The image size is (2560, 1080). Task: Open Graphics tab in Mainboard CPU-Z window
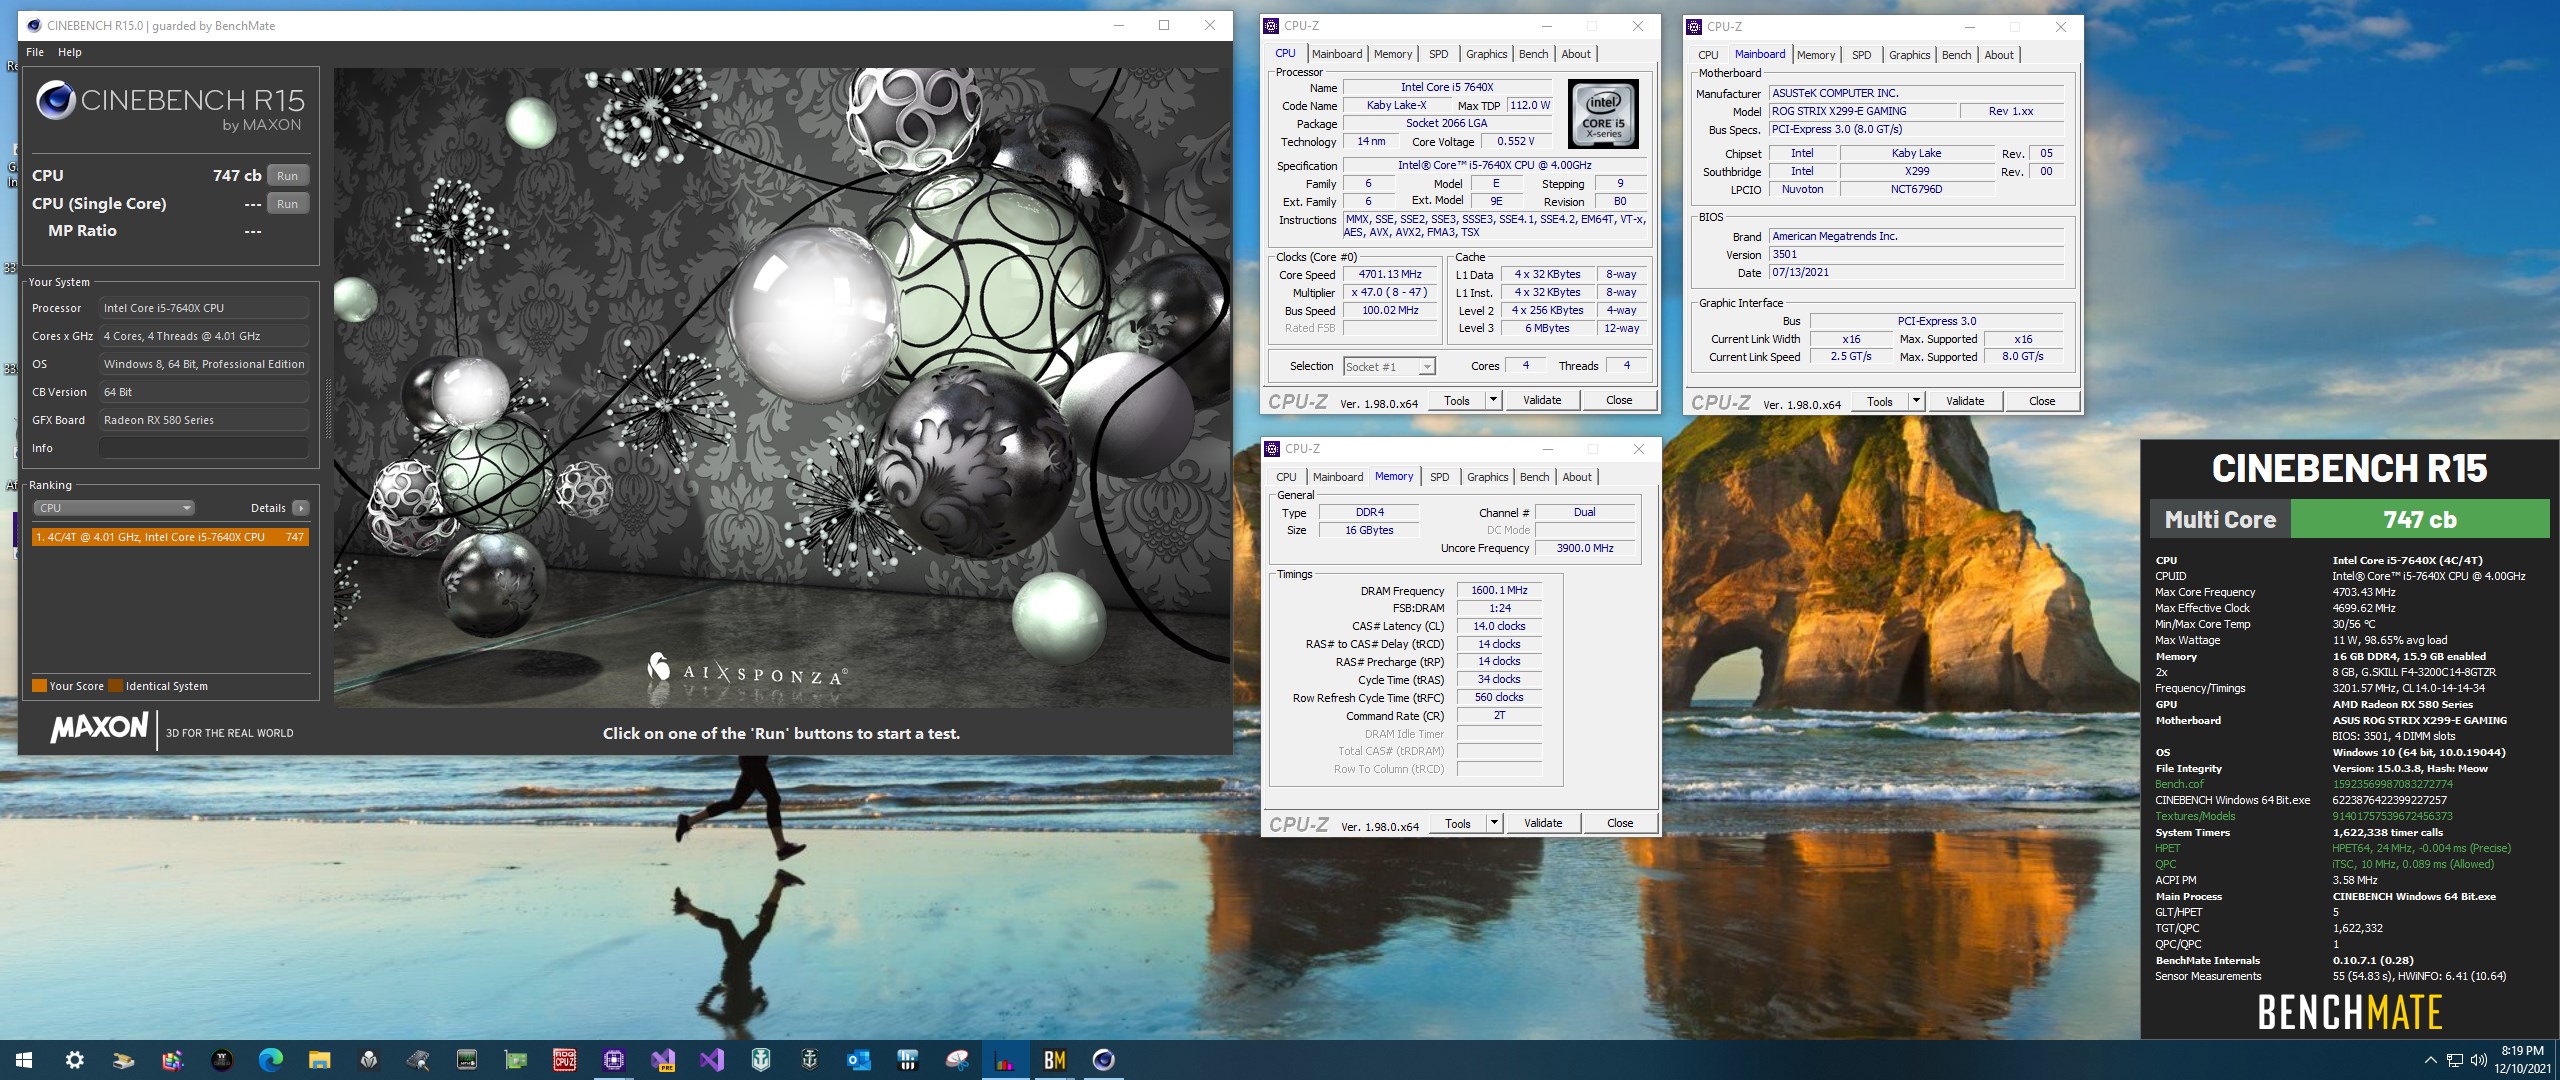[x=1909, y=55]
